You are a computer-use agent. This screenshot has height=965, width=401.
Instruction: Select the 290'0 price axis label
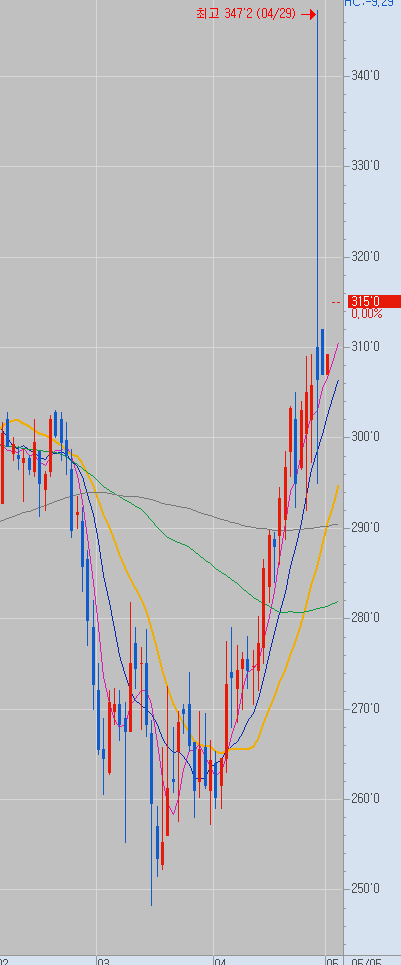(367, 527)
